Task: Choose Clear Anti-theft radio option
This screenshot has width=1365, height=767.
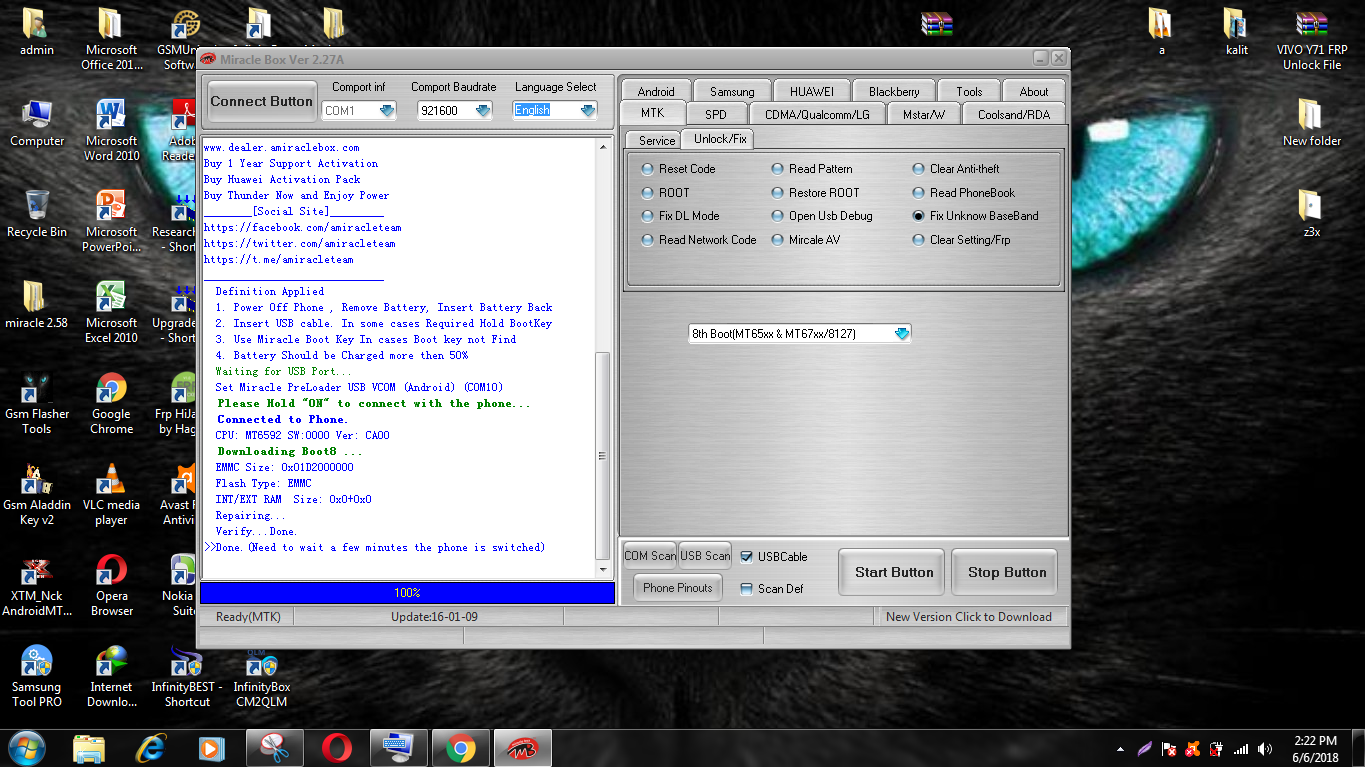Action: (x=956, y=169)
